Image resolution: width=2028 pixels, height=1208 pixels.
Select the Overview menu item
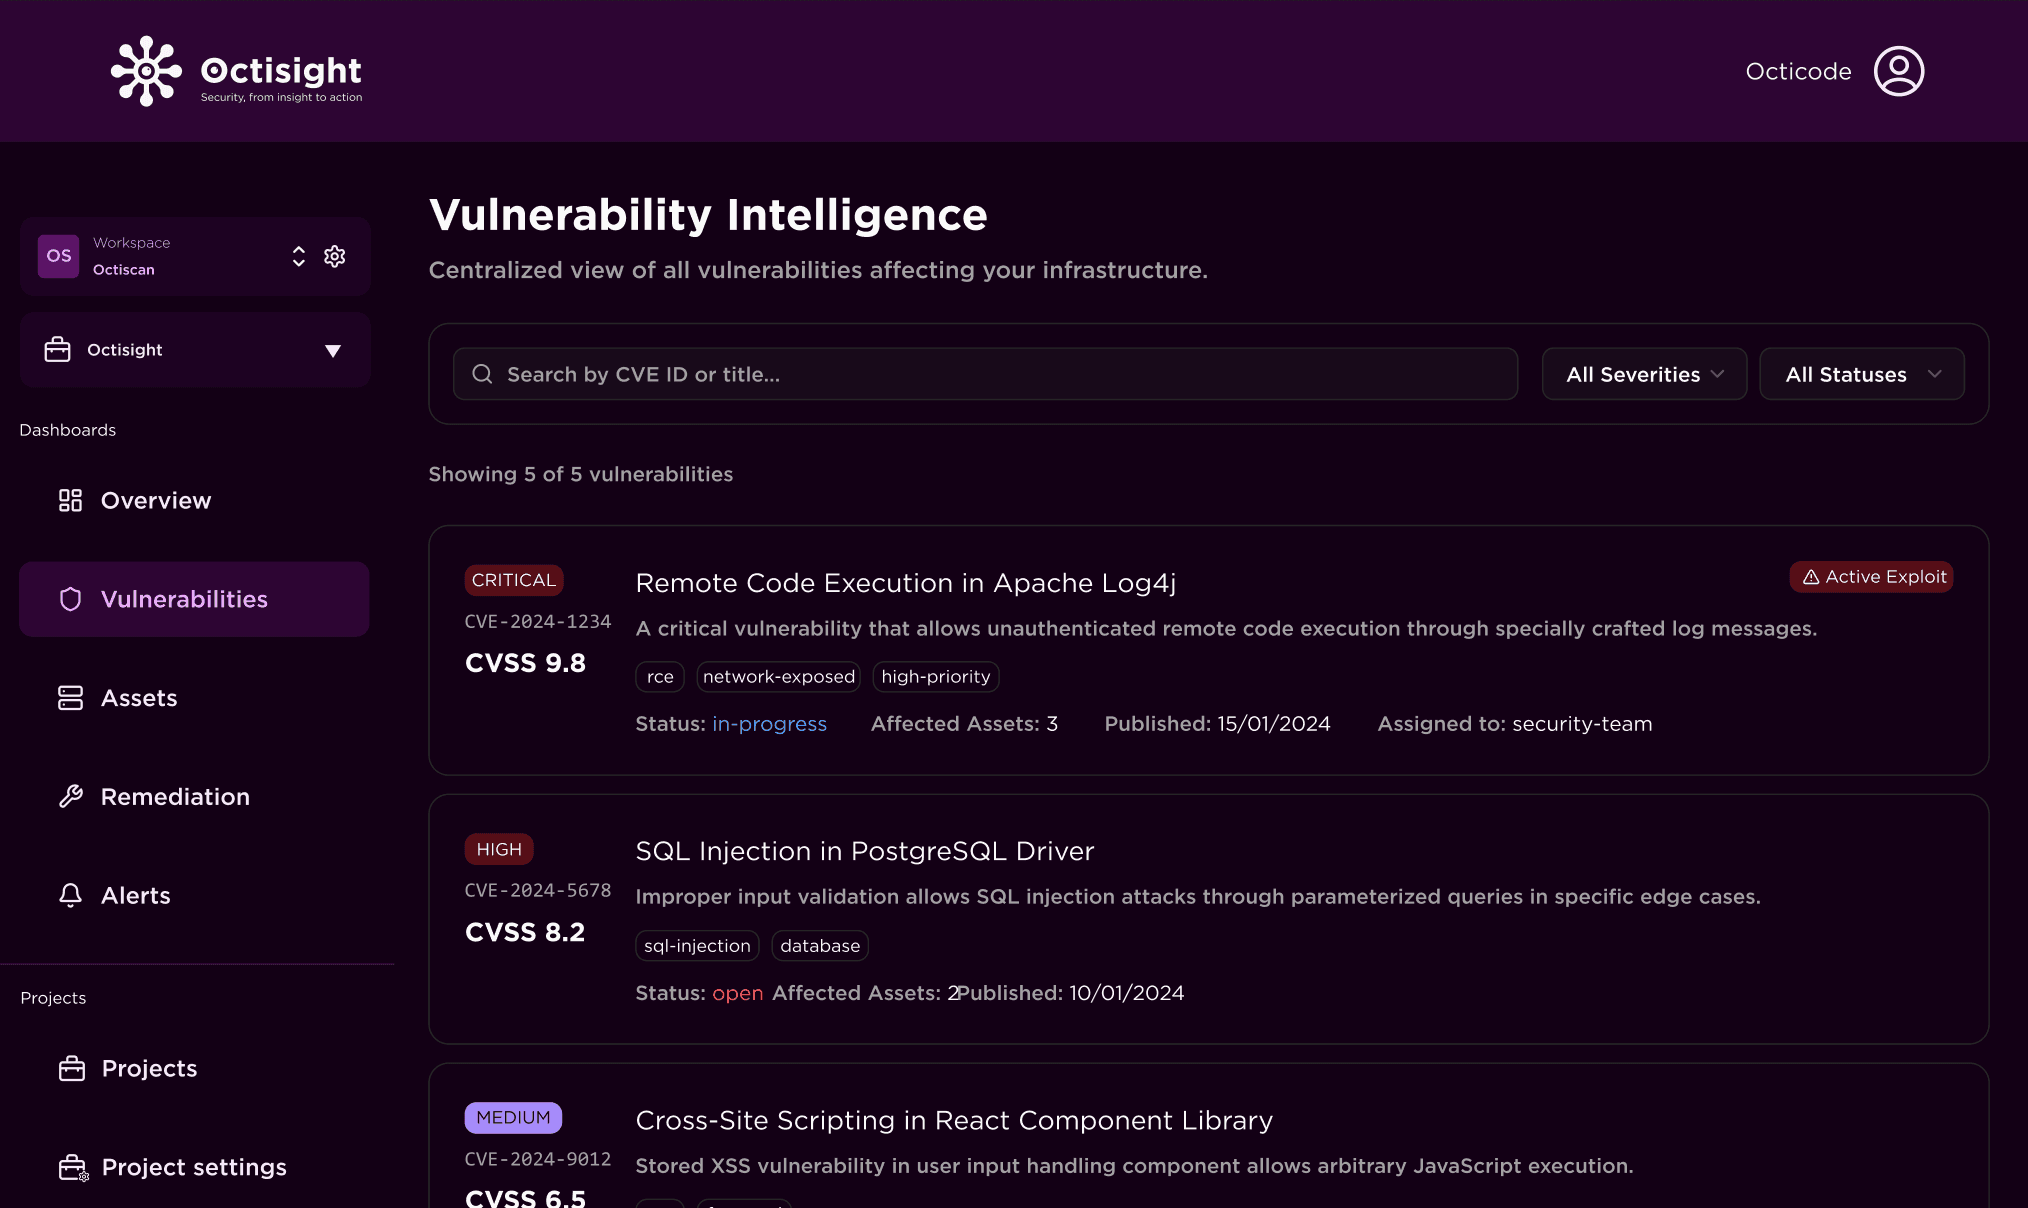point(155,500)
